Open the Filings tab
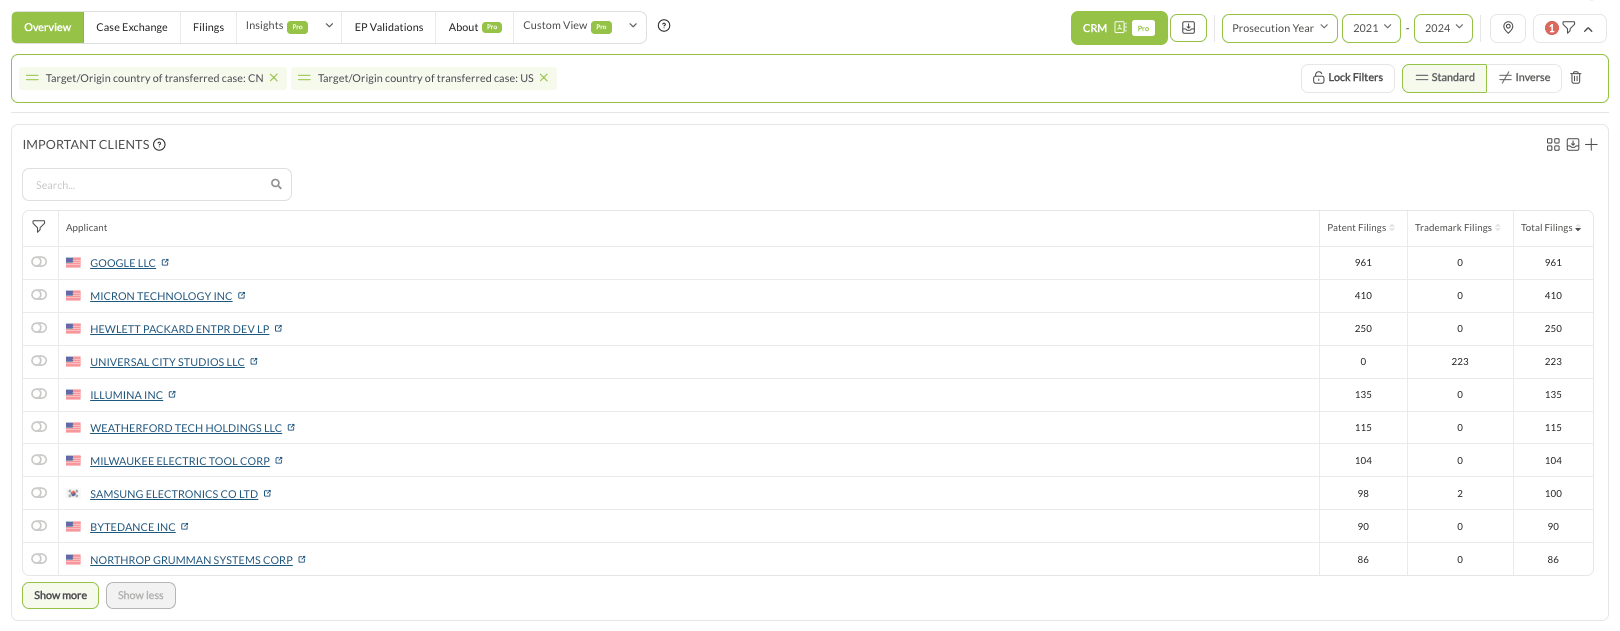This screenshot has width=1620, height=631. click(x=208, y=28)
